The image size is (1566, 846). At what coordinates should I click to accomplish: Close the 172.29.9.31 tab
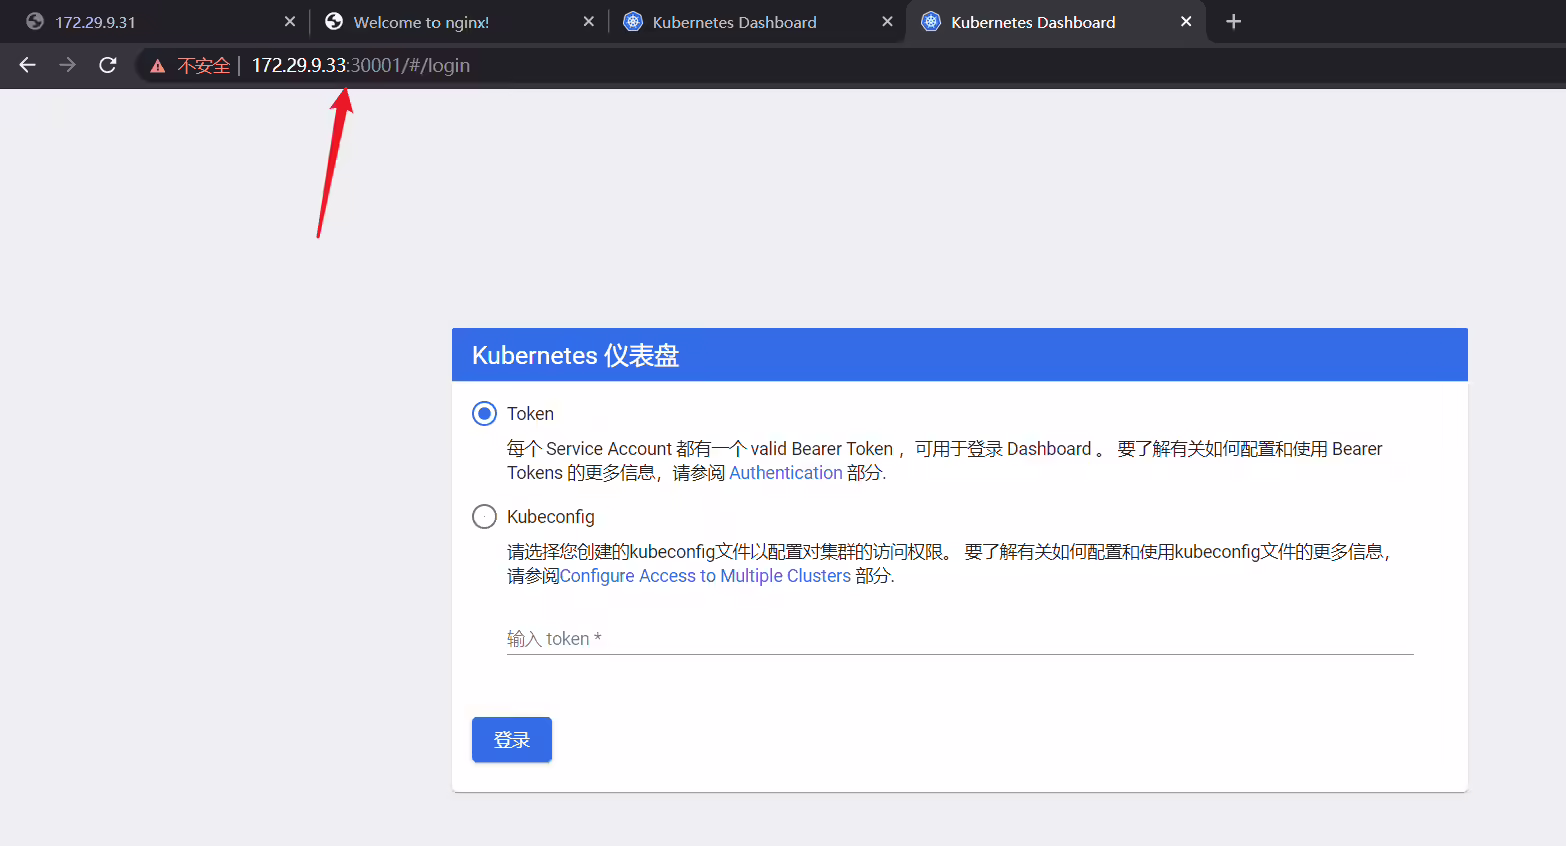290,22
